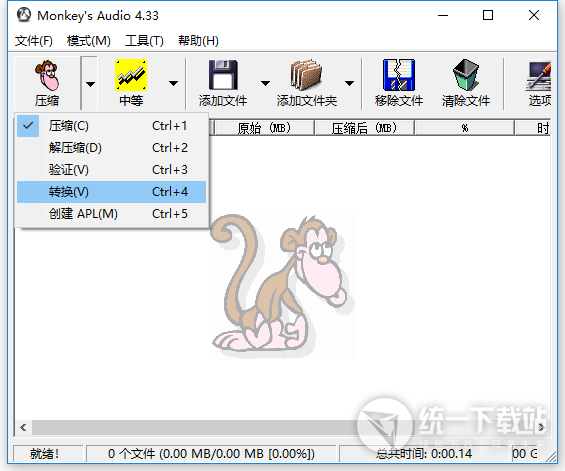Open 选项 settings from the toolbar

click(538, 84)
